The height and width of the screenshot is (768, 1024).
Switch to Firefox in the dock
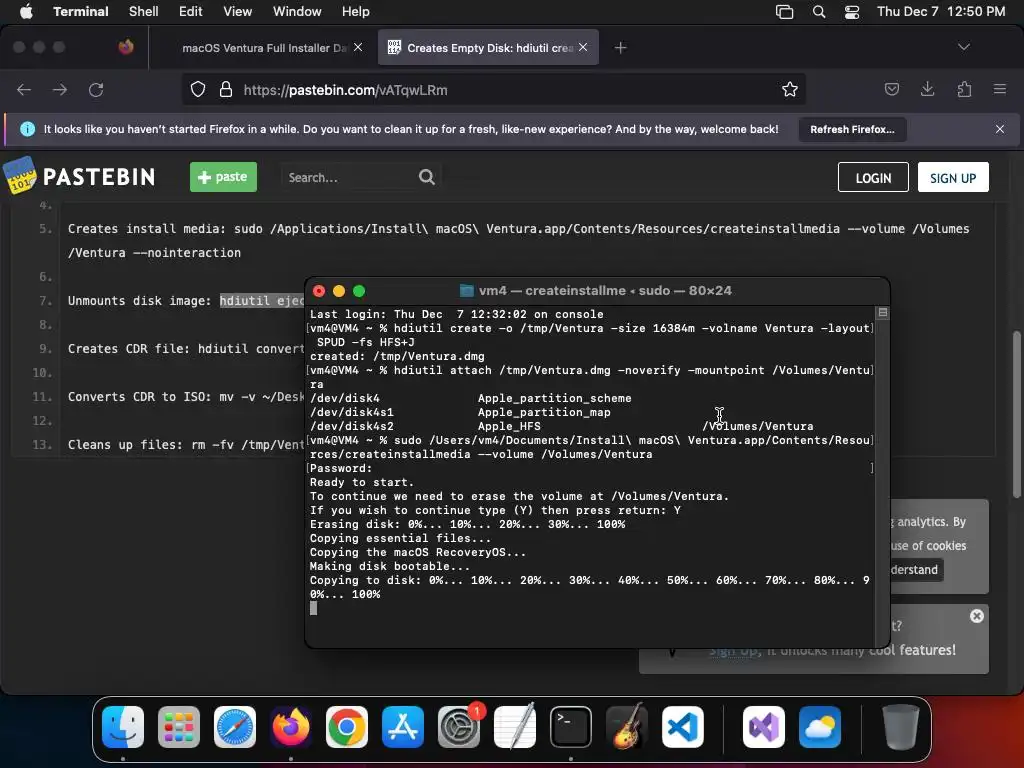[x=291, y=727]
